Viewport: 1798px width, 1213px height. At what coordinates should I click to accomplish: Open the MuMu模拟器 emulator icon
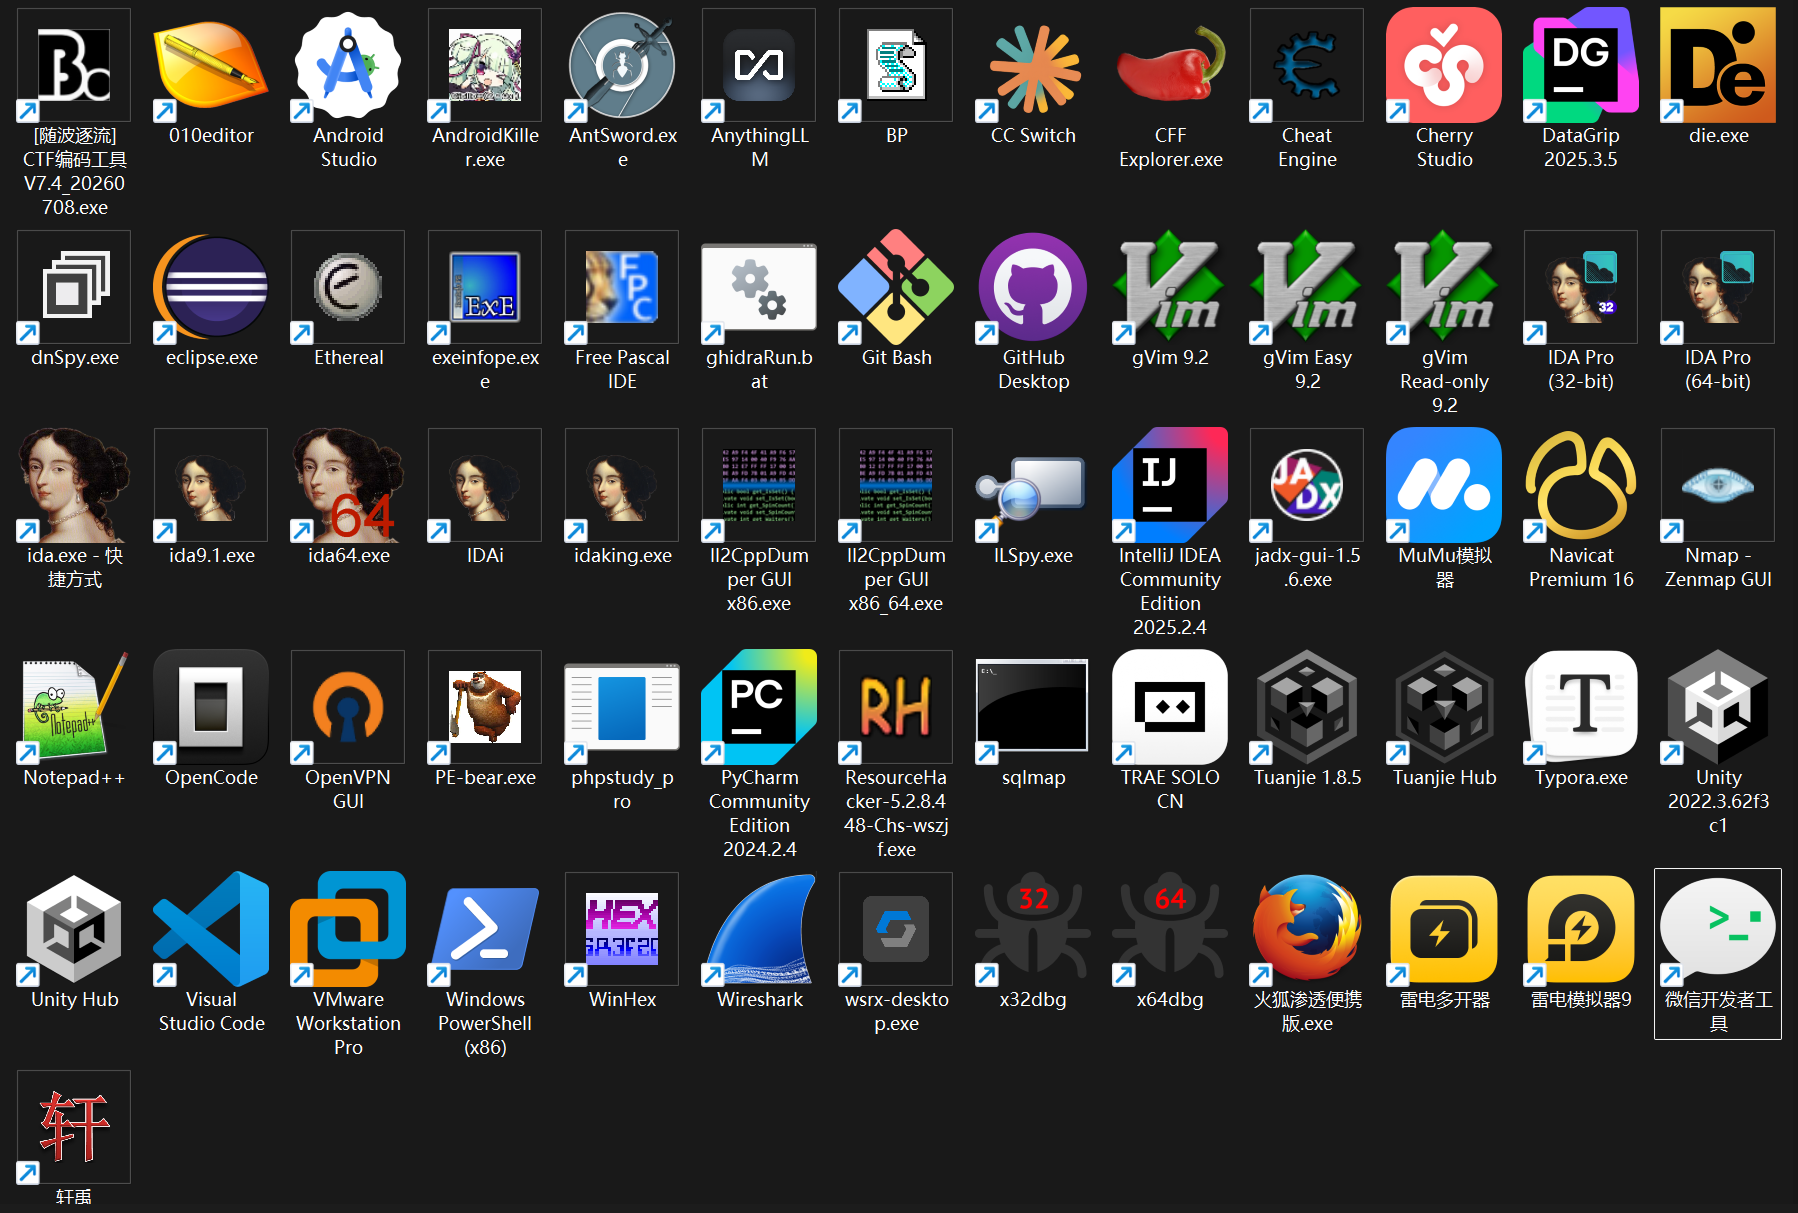tap(1444, 485)
